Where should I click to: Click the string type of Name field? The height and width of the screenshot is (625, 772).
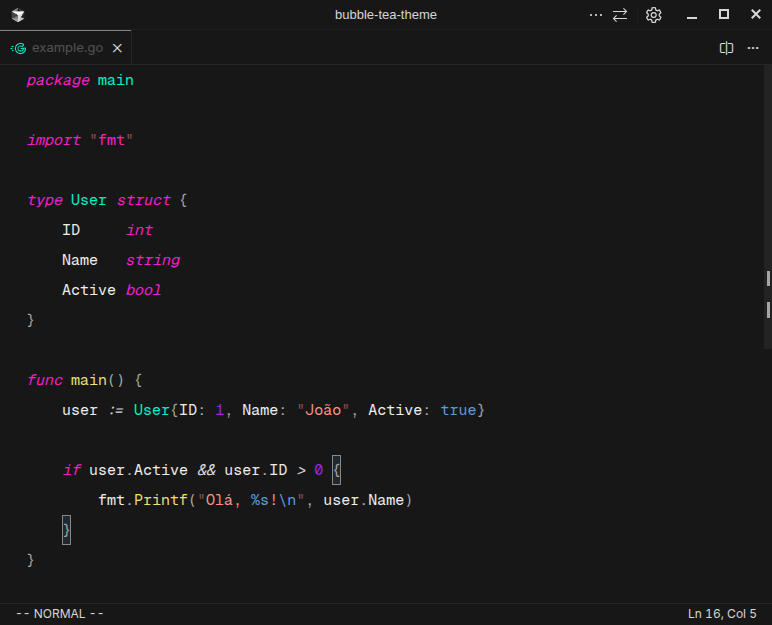[153, 260]
